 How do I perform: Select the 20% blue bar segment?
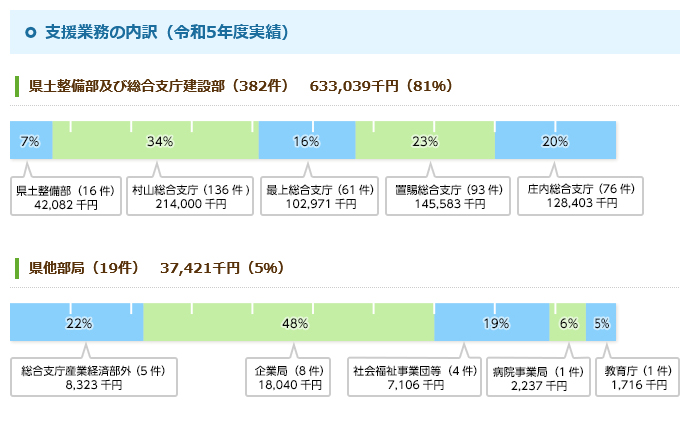point(555,140)
